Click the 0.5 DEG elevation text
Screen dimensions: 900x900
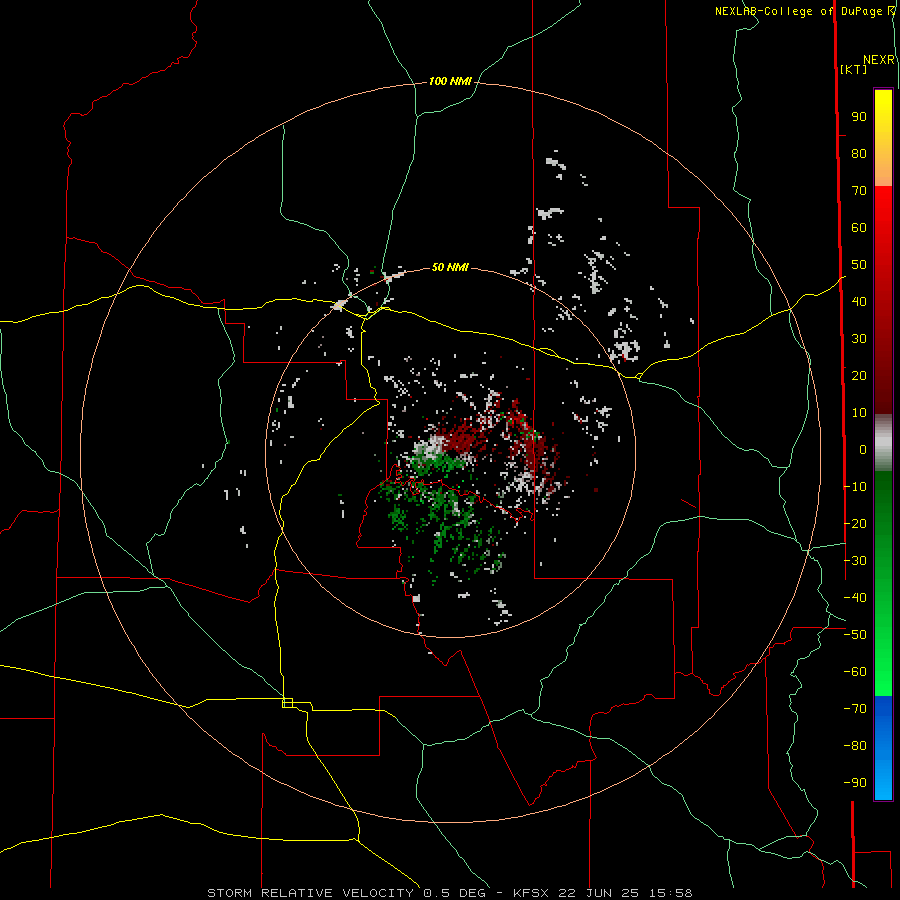tap(455, 893)
